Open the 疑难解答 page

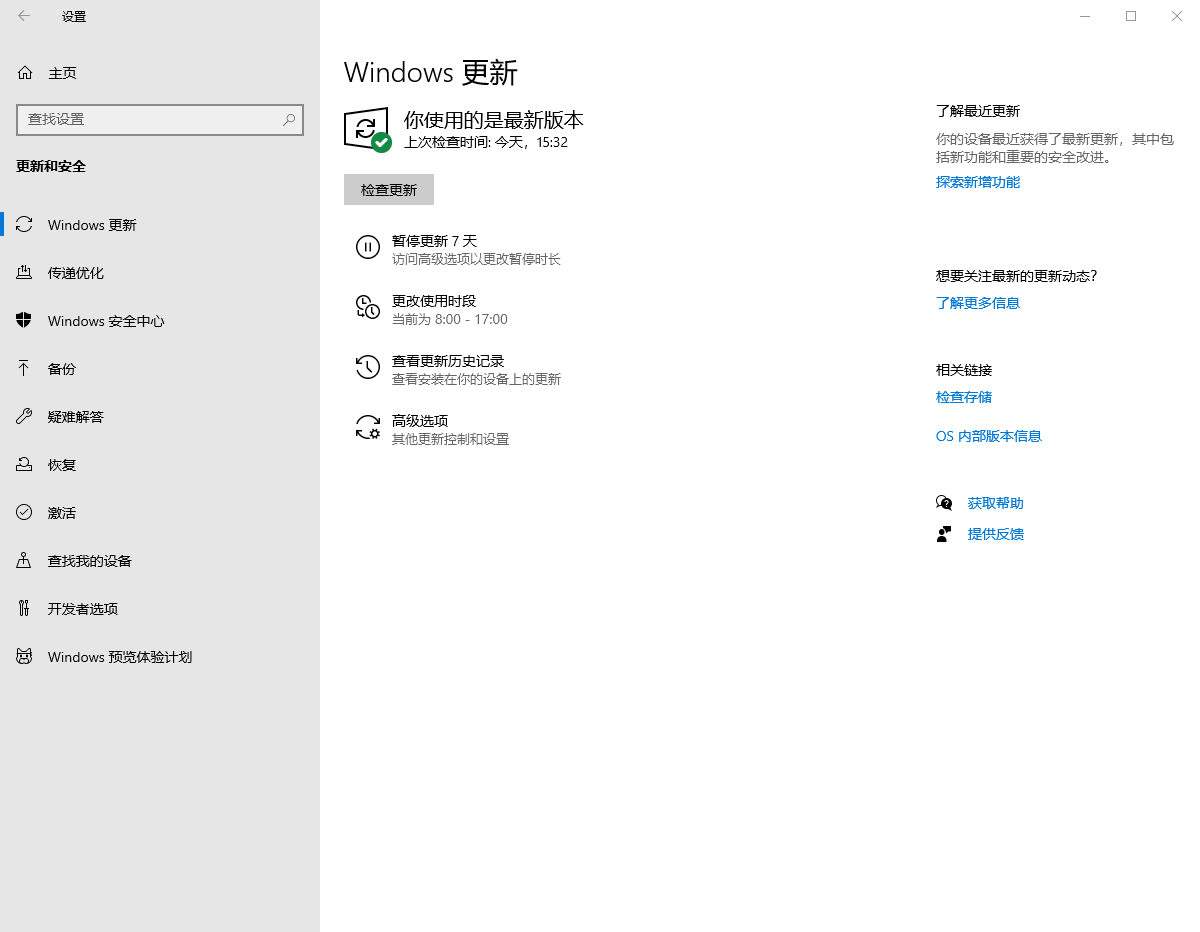tap(160, 417)
